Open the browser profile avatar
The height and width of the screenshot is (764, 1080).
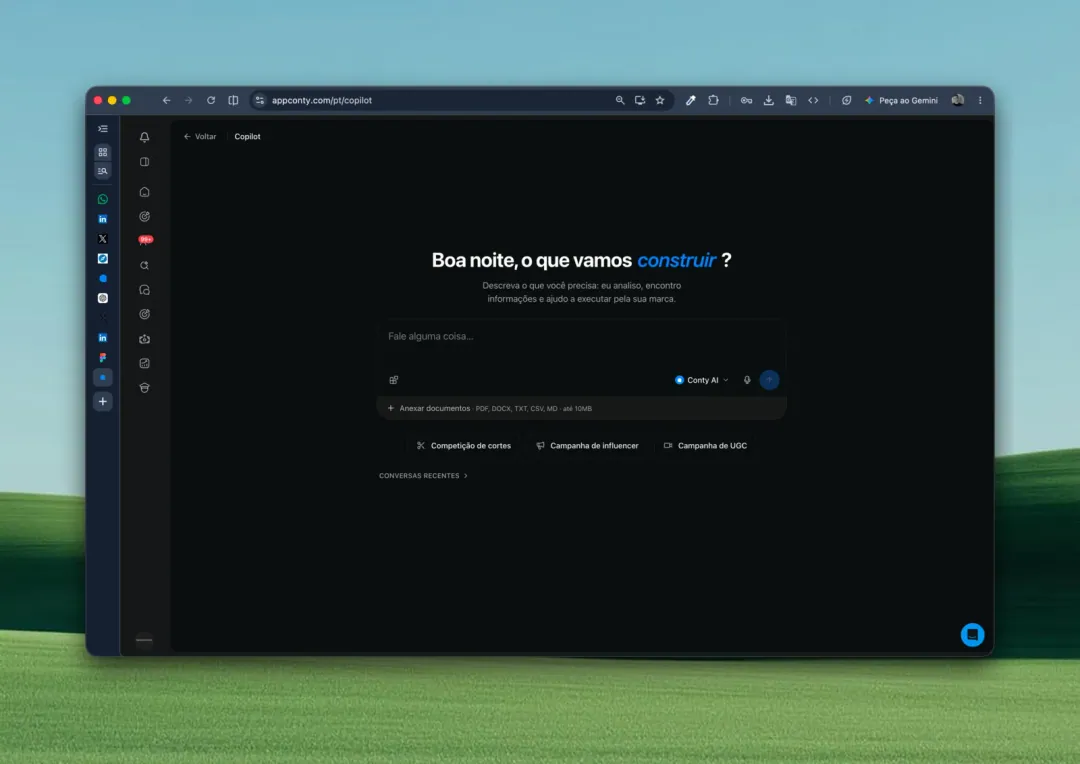[957, 101]
